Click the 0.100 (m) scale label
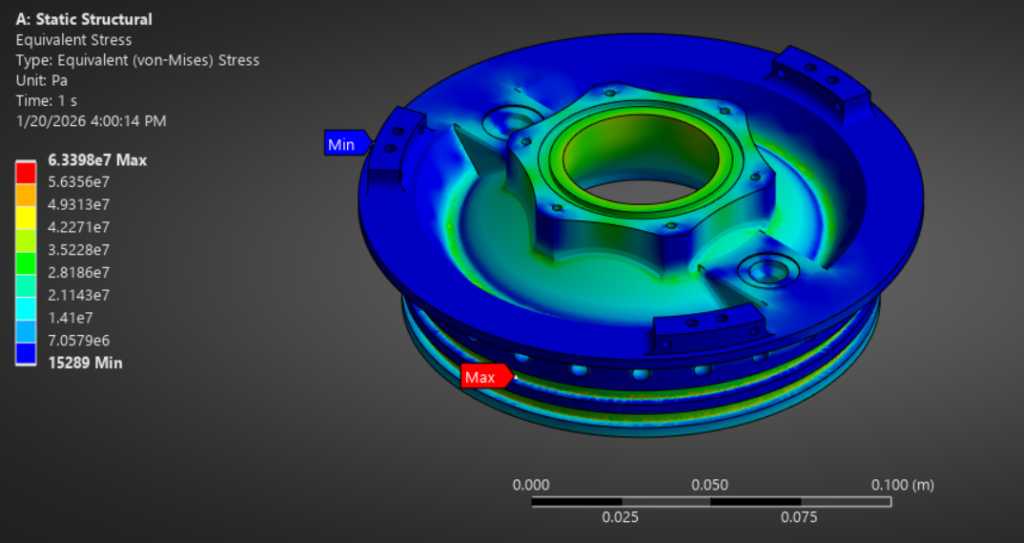 (901, 485)
